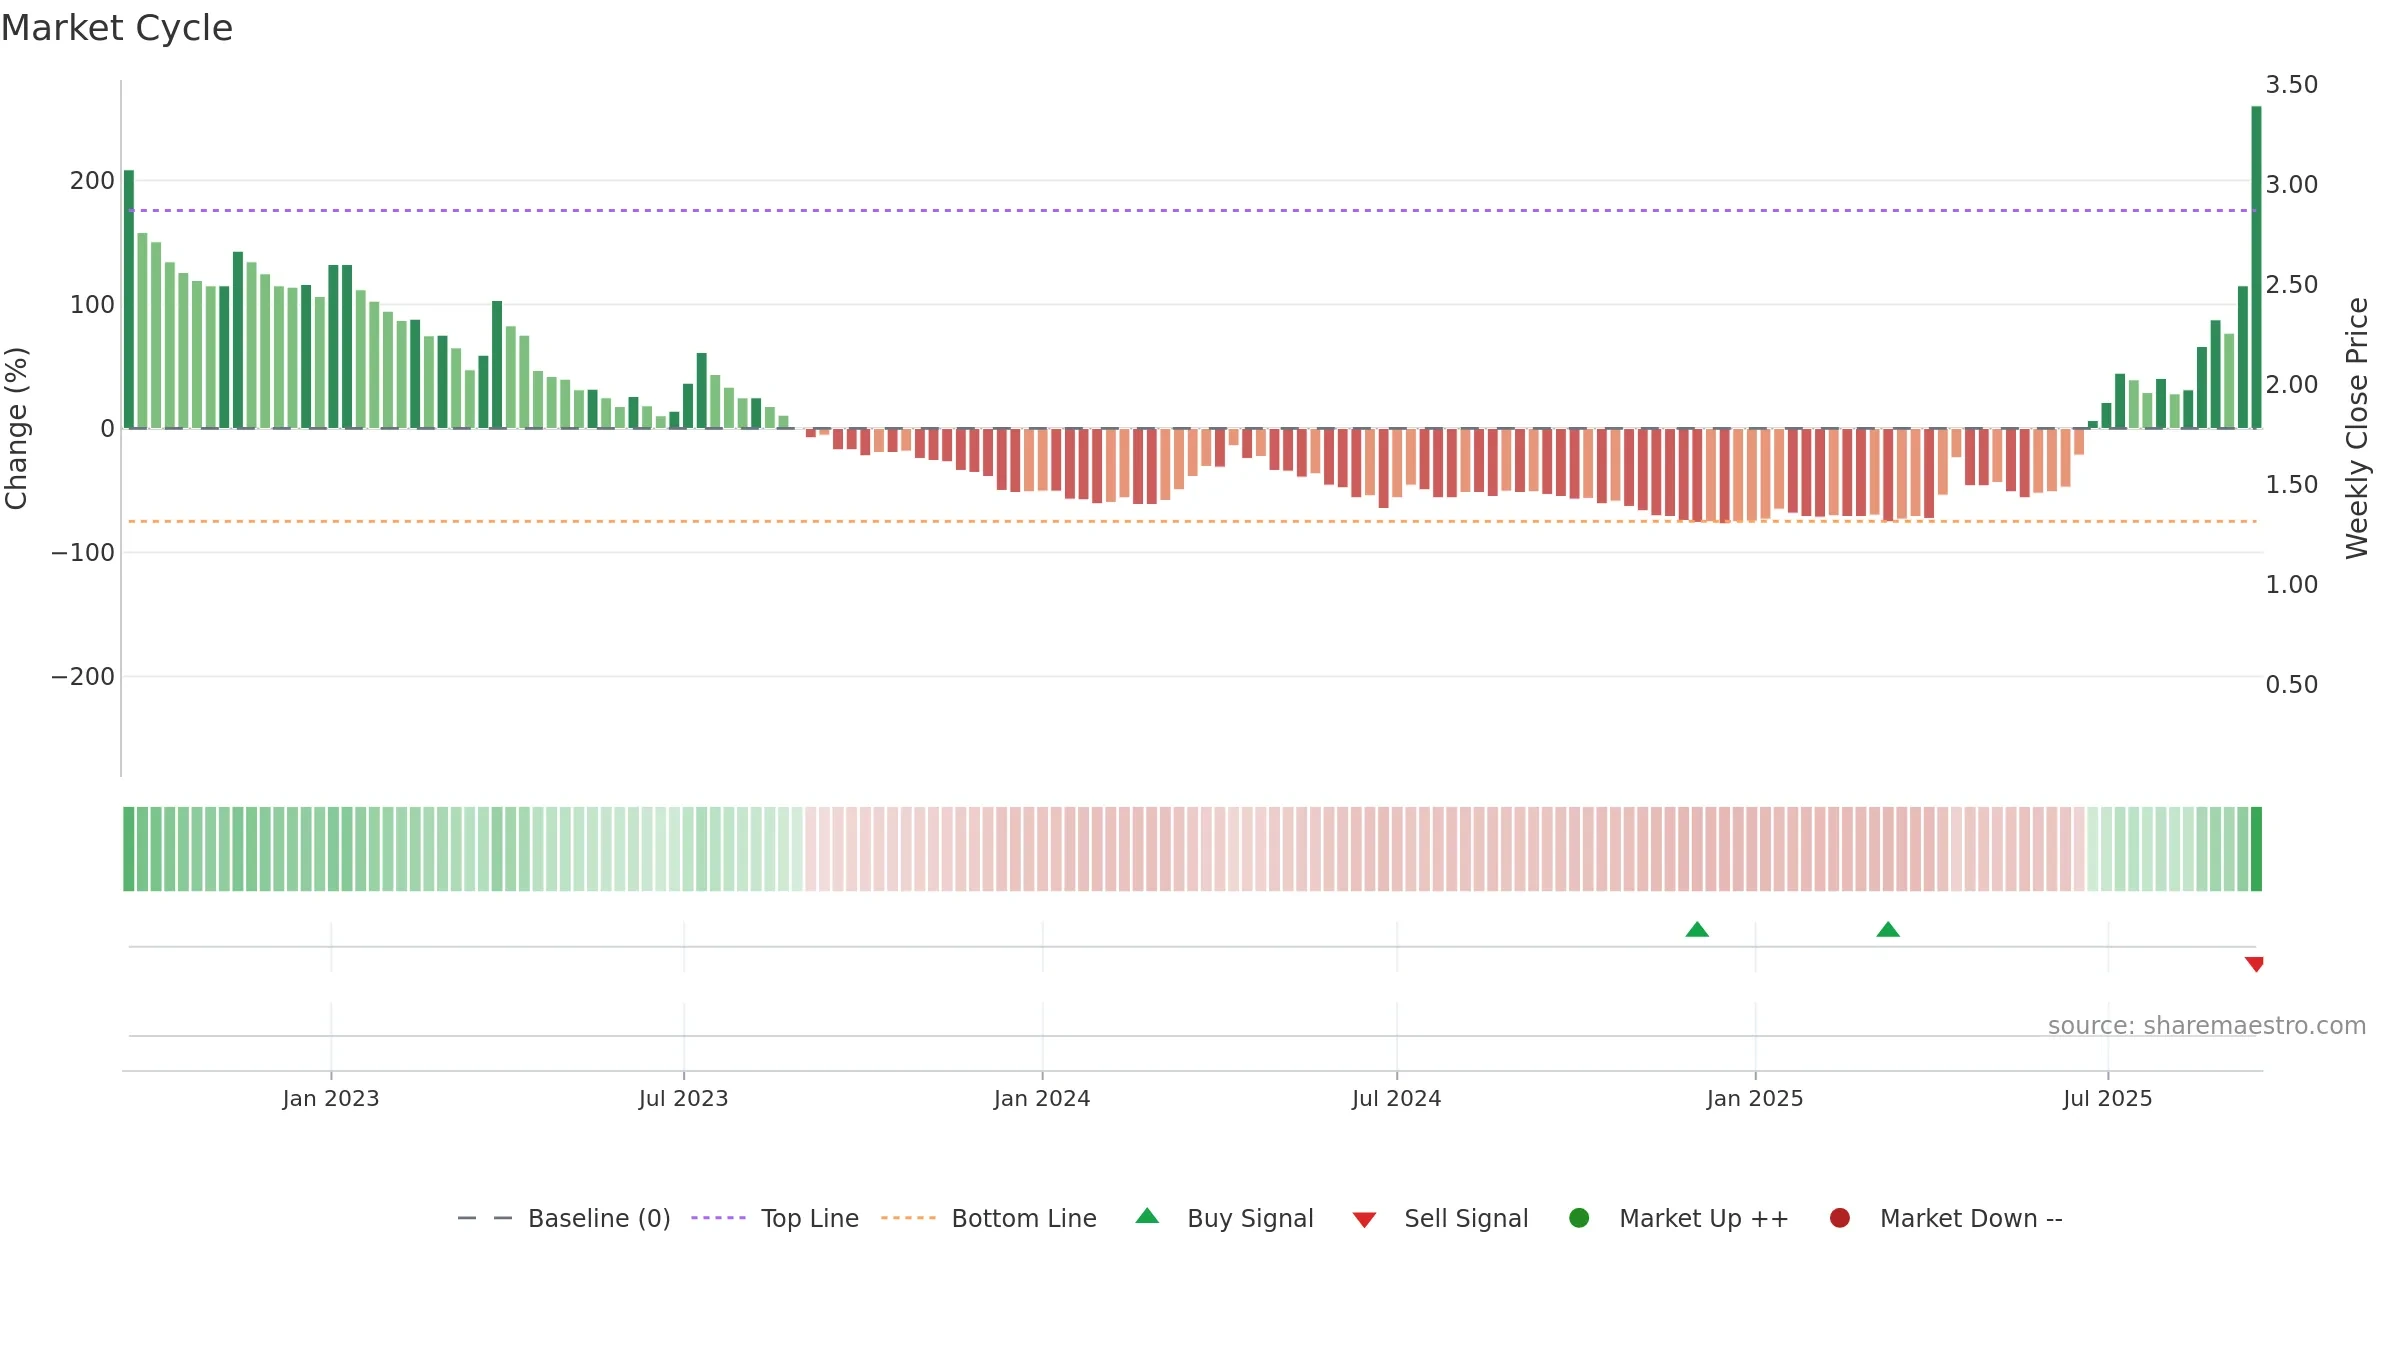Click the first green heatmap cell at left
The height and width of the screenshot is (1350, 2400).
(129, 849)
